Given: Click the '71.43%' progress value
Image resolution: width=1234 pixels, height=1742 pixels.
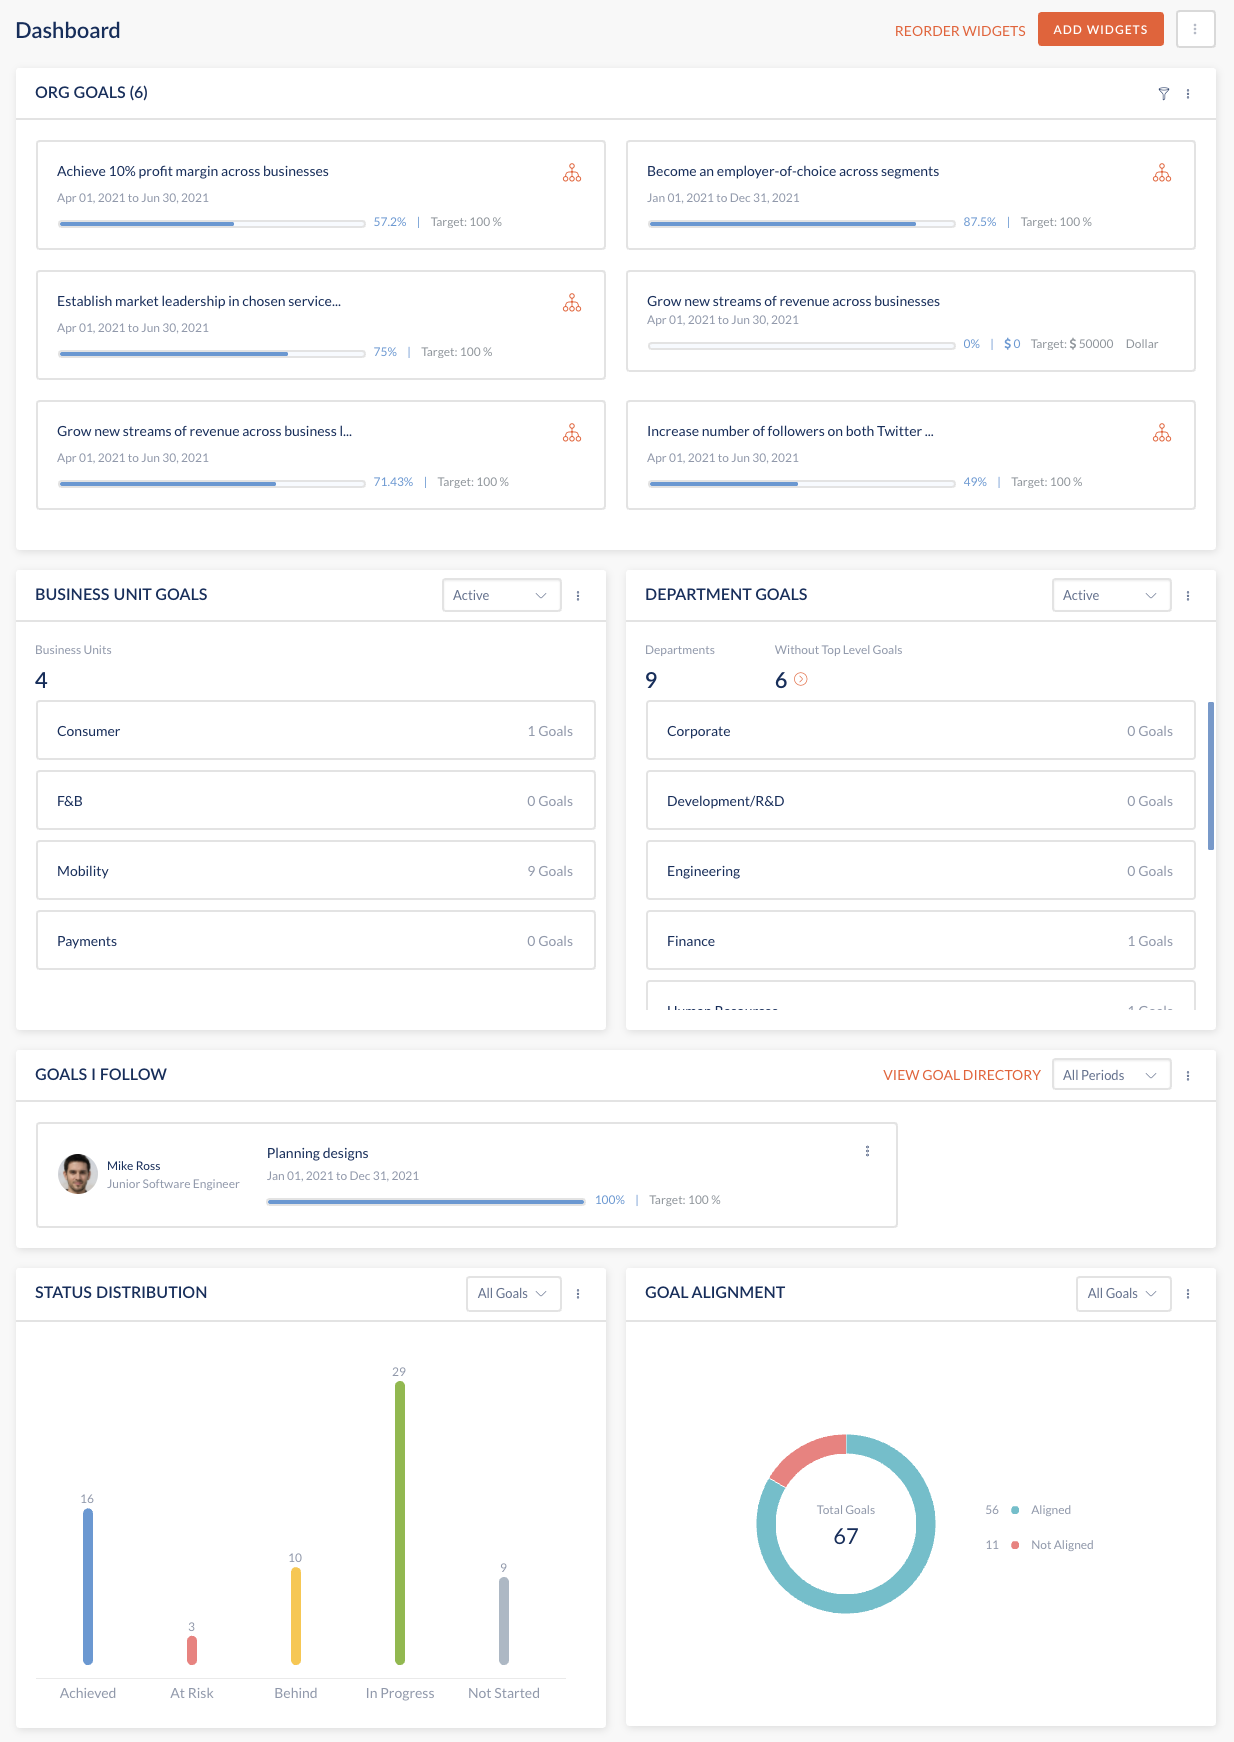Looking at the screenshot, I should pyautogui.click(x=393, y=482).
